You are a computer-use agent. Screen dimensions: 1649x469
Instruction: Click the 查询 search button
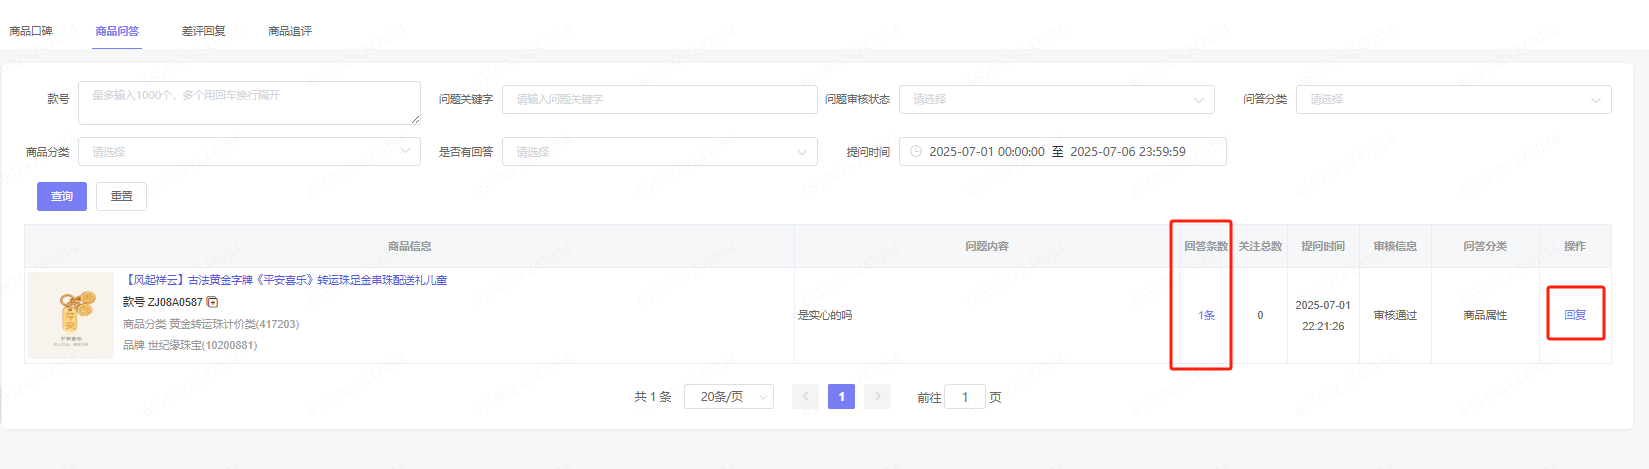tap(62, 196)
